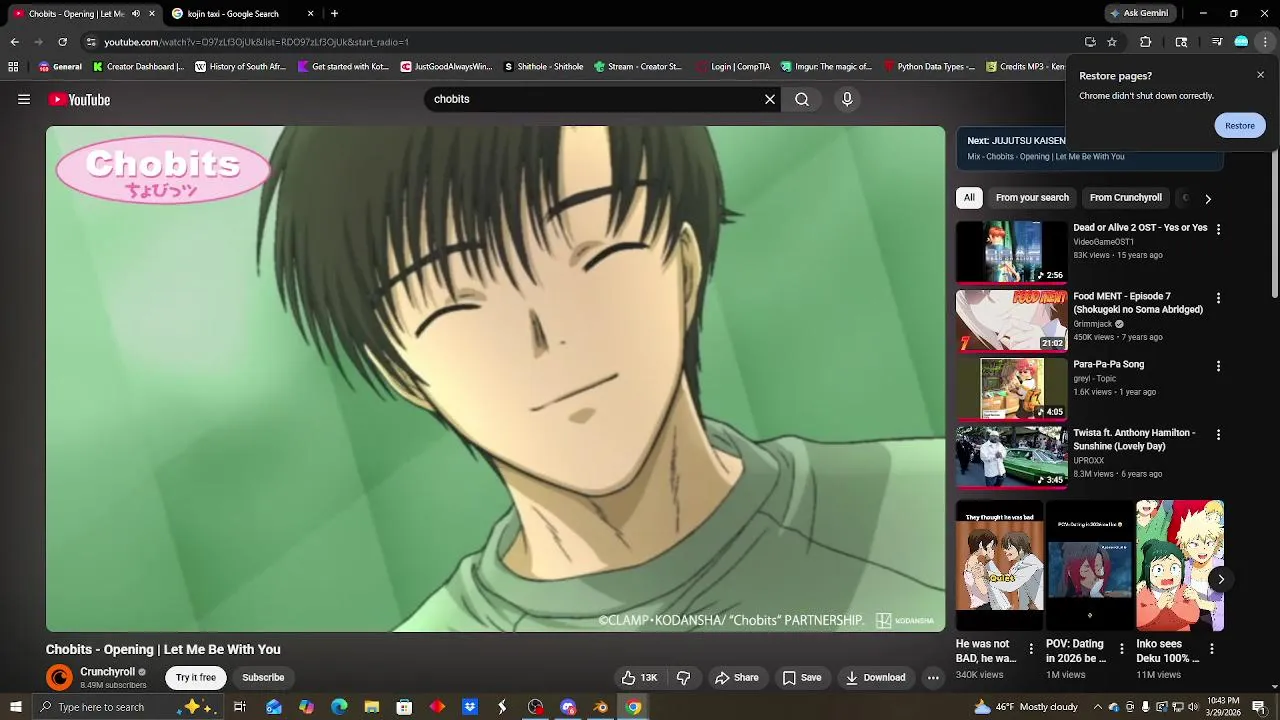This screenshot has height=720, width=1280.
Task: Save the video to a playlist
Action: [802, 677]
